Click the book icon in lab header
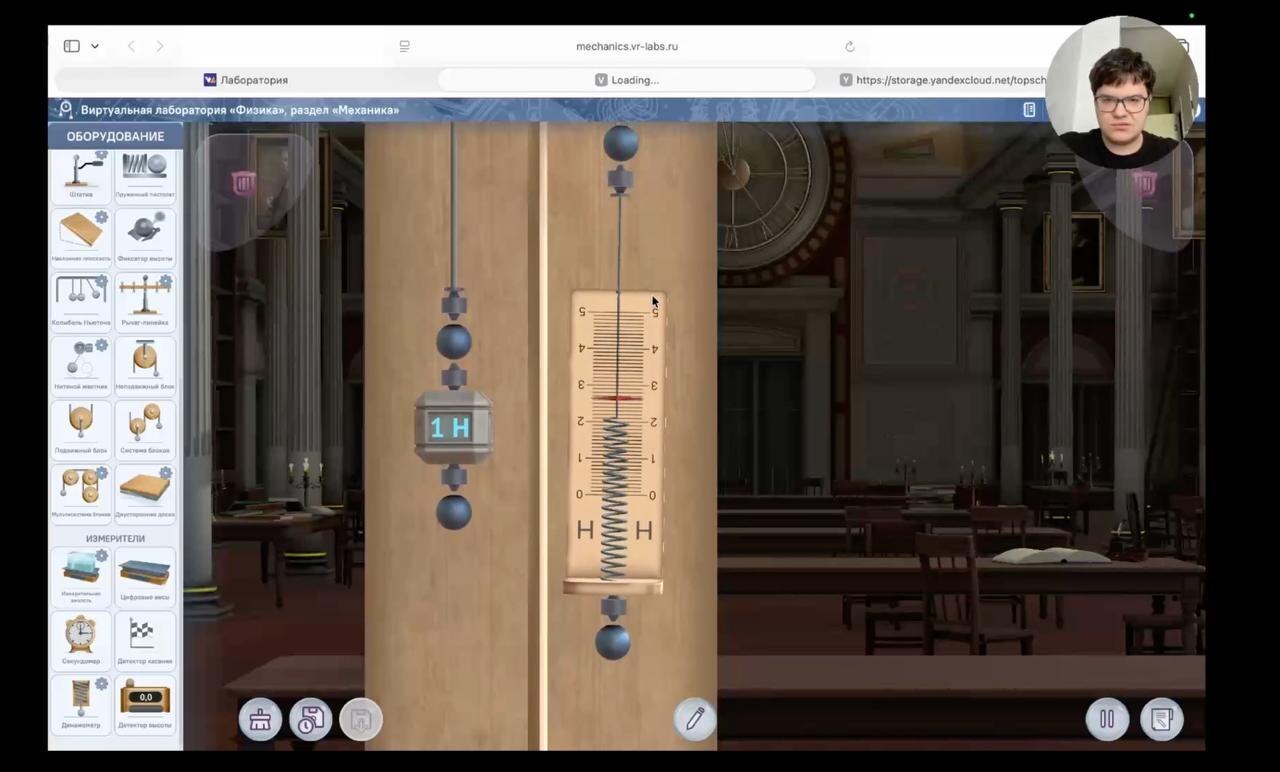This screenshot has height=772, width=1280. [x=1029, y=109]
